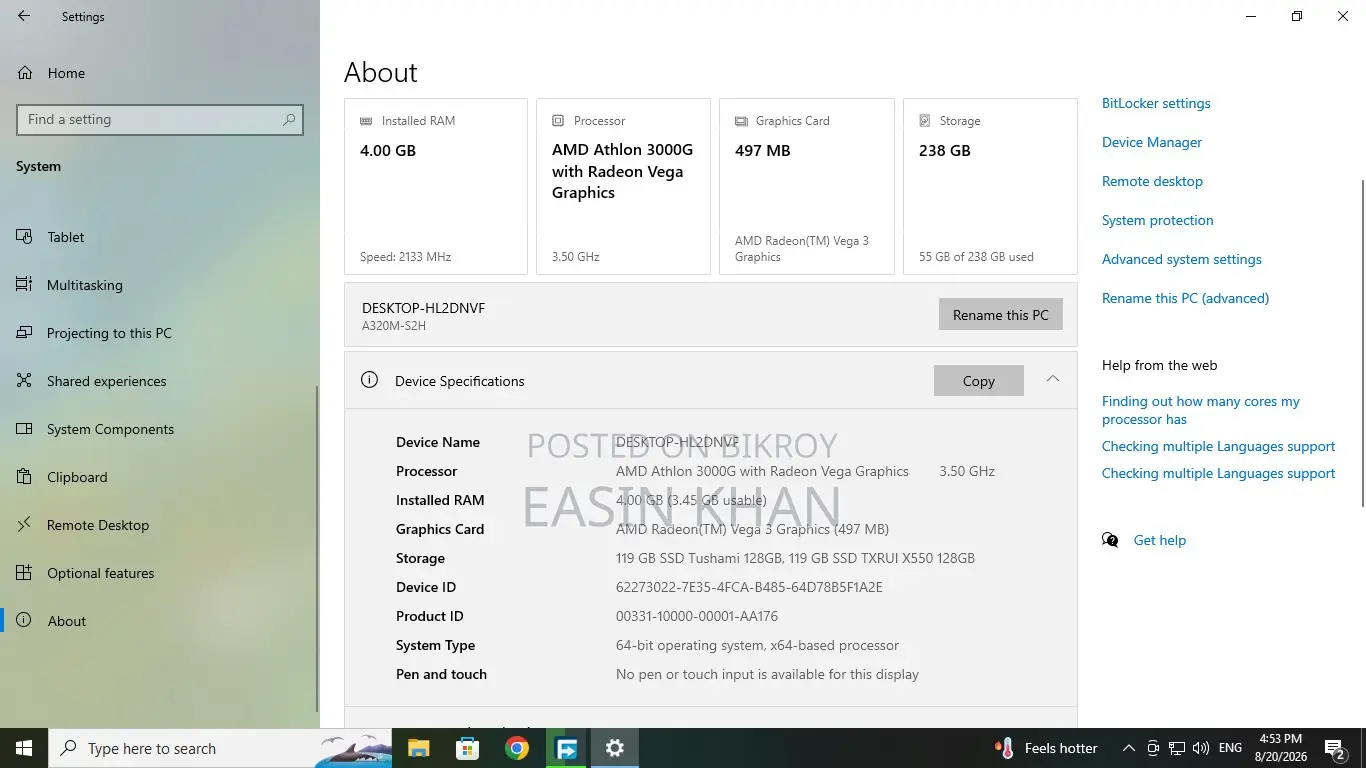The width and height of the screenshot is (1366, 768).
Task: Click Get help link
Action: point(1159,540)
